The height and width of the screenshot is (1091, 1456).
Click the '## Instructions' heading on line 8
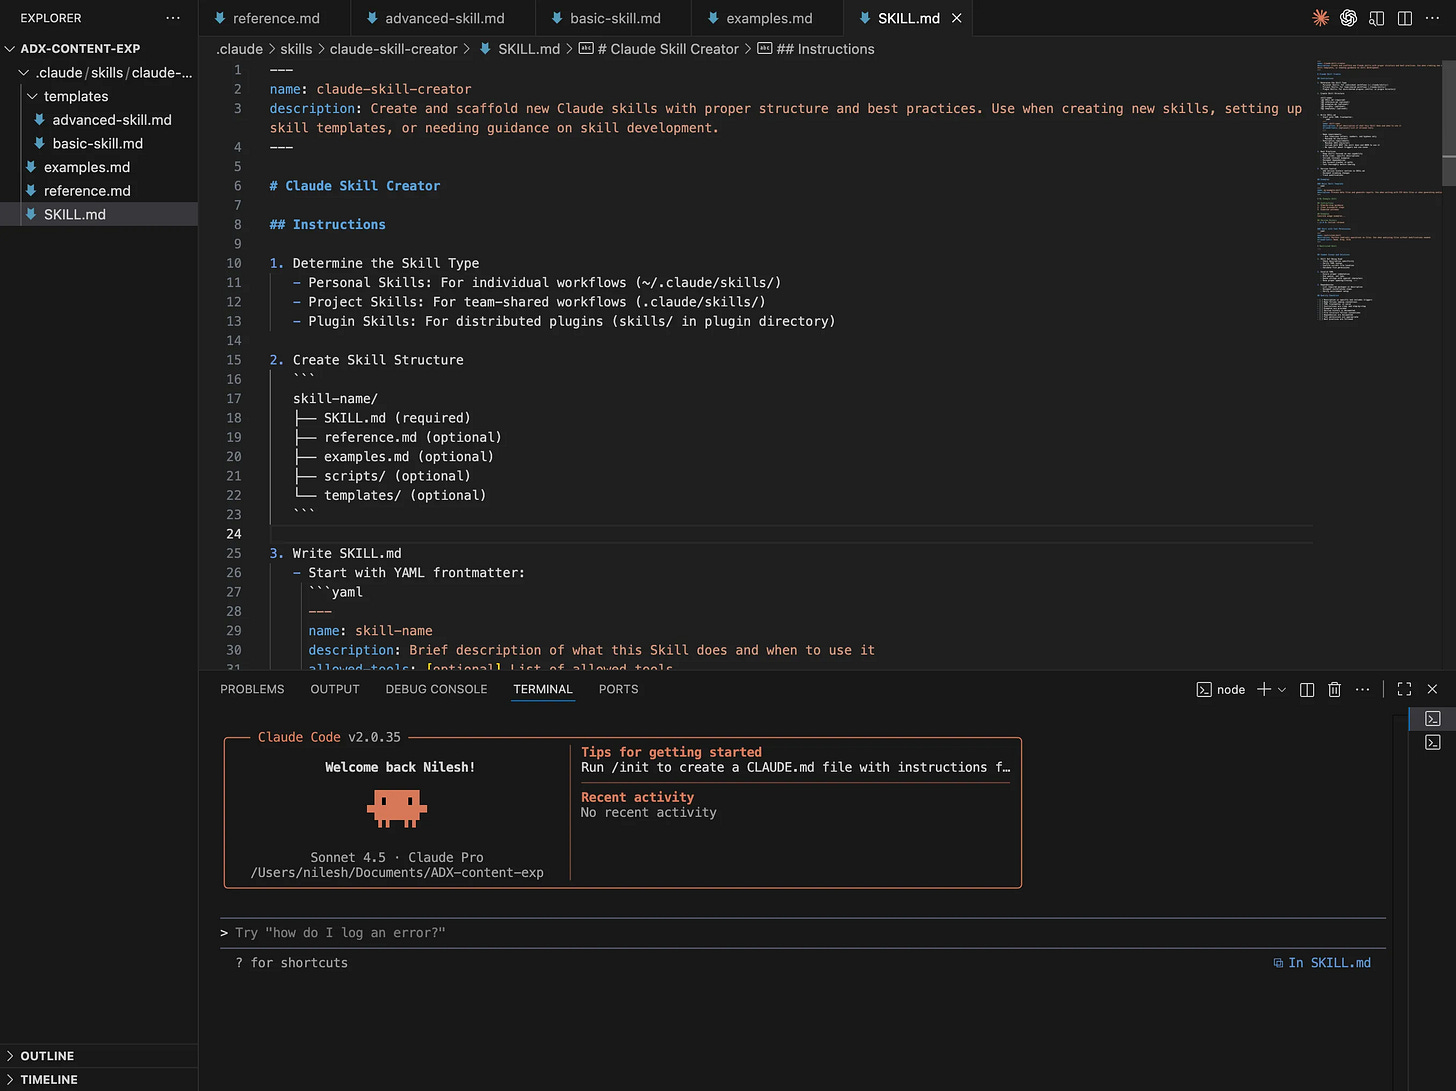[327, 225]
